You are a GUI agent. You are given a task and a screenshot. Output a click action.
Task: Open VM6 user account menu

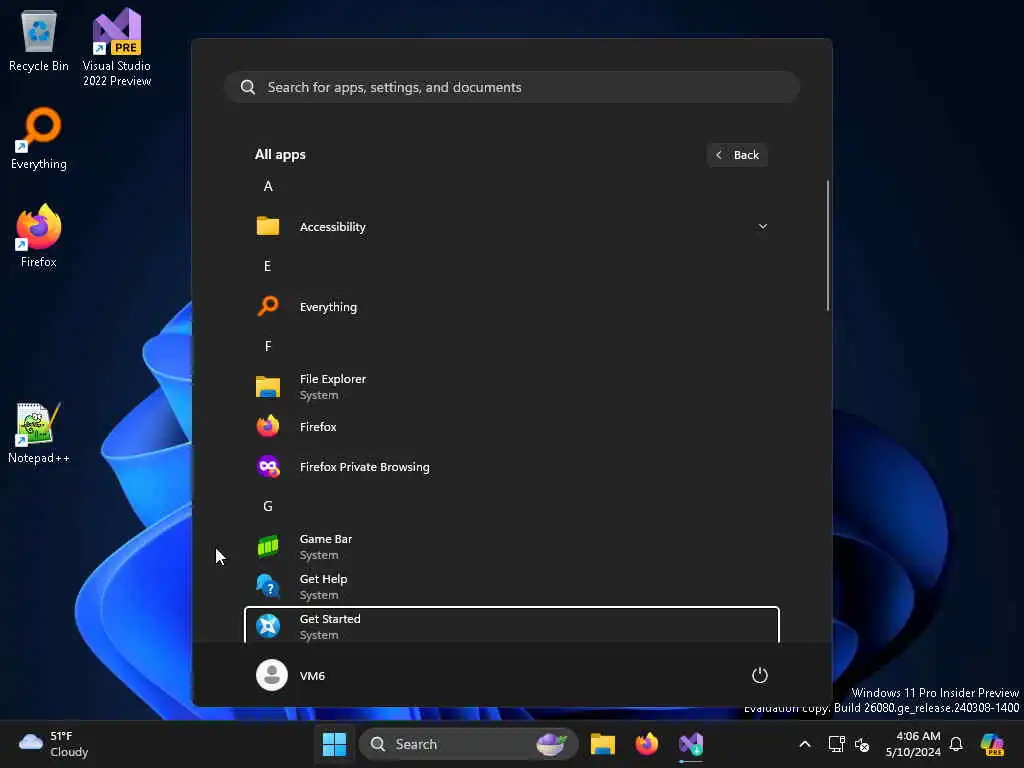(291, 675)
